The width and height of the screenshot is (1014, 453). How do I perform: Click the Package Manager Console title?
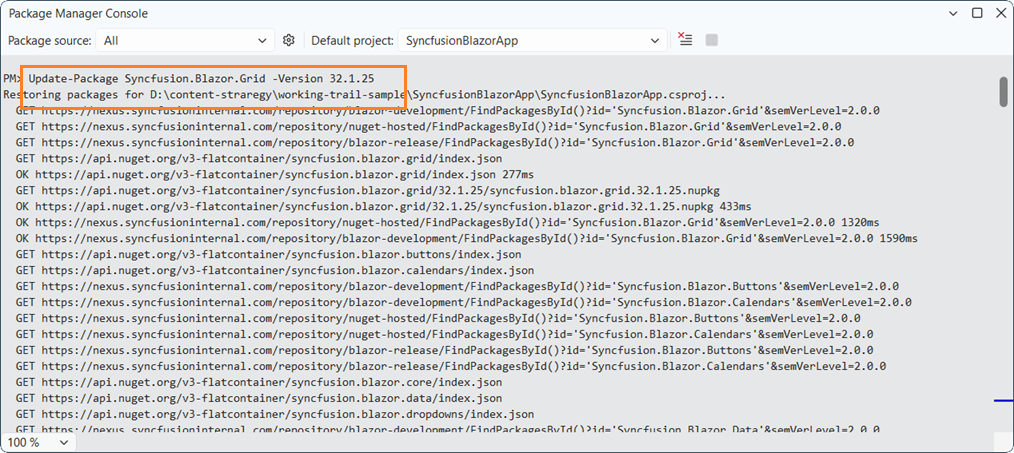78,13
